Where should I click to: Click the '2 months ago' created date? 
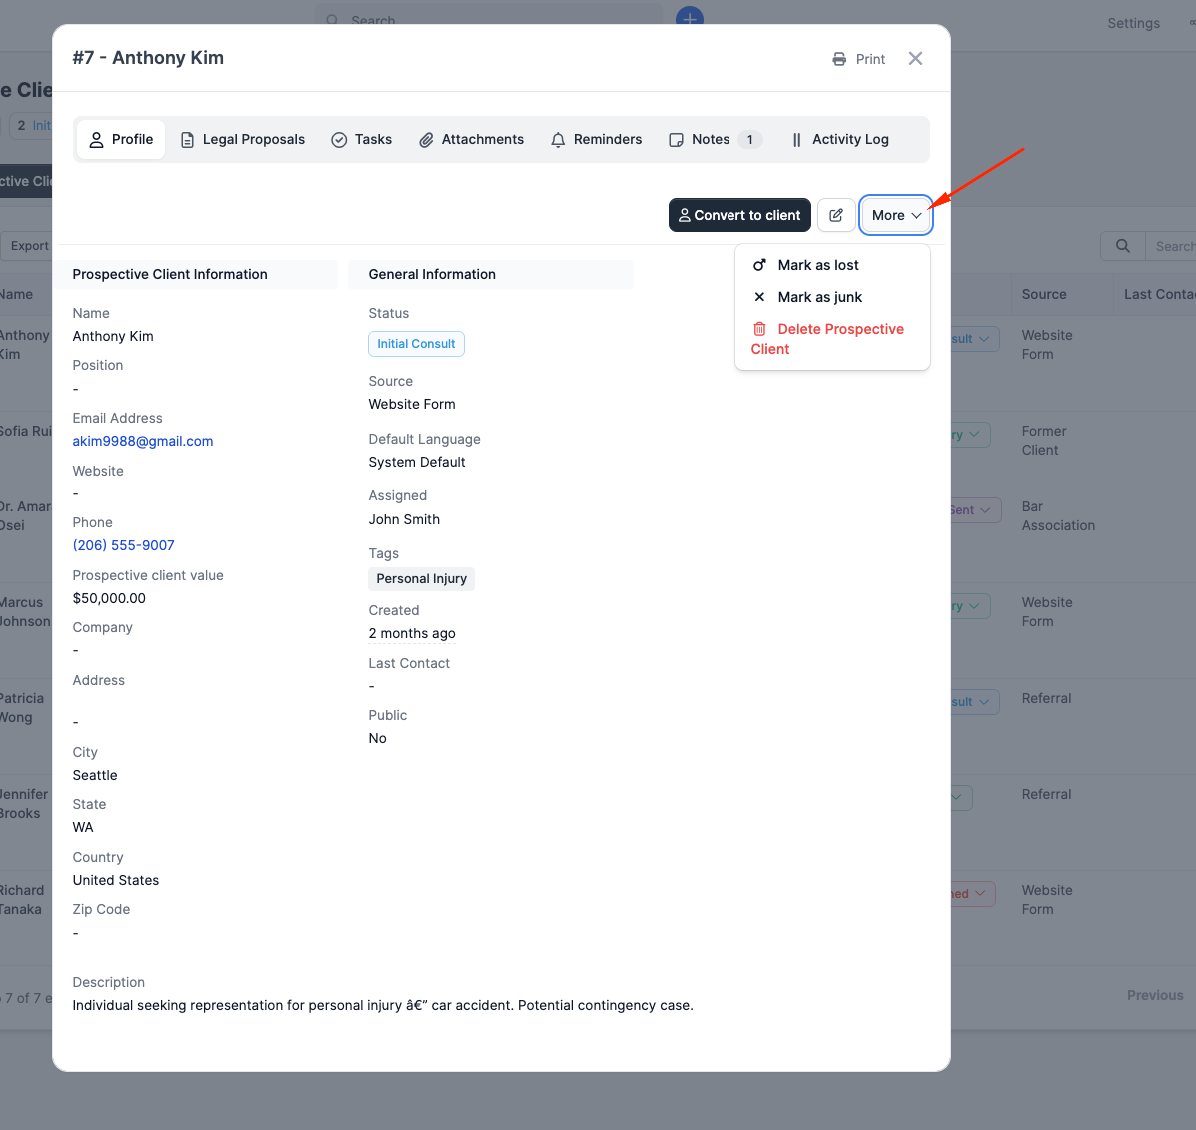[412, 633]
